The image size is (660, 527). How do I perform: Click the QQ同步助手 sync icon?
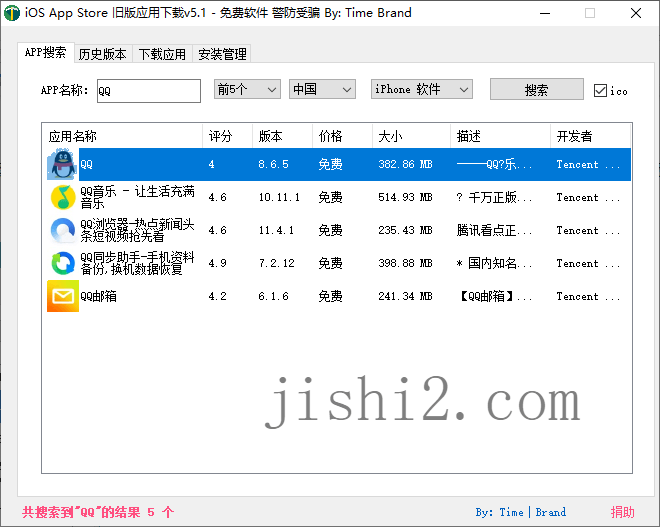[63, 263]
